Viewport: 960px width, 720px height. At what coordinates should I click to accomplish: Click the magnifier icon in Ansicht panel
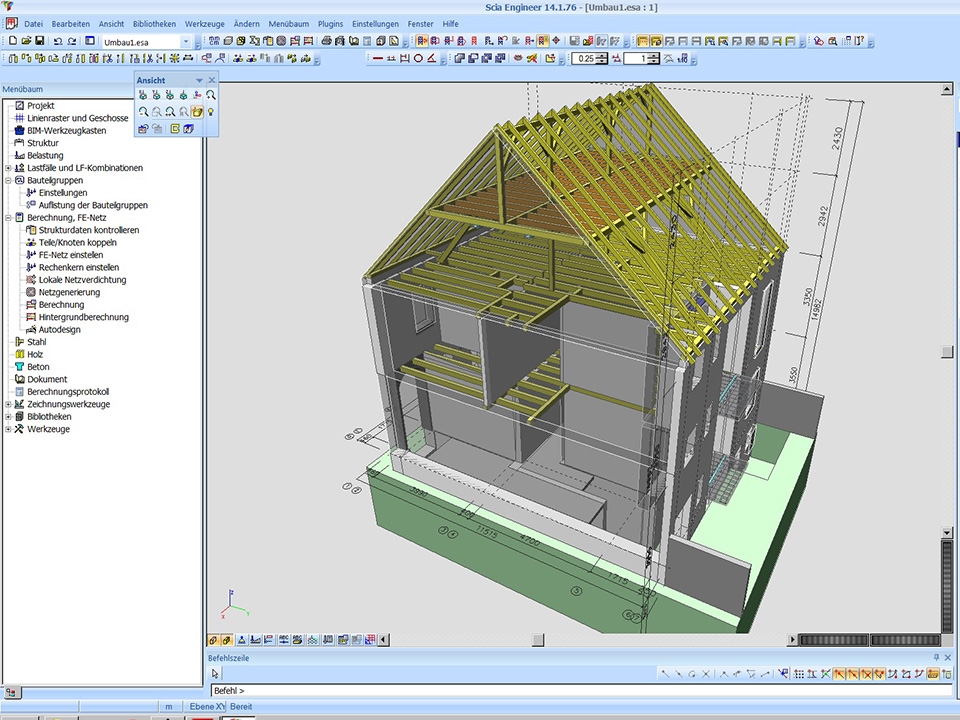pos(212,95)
